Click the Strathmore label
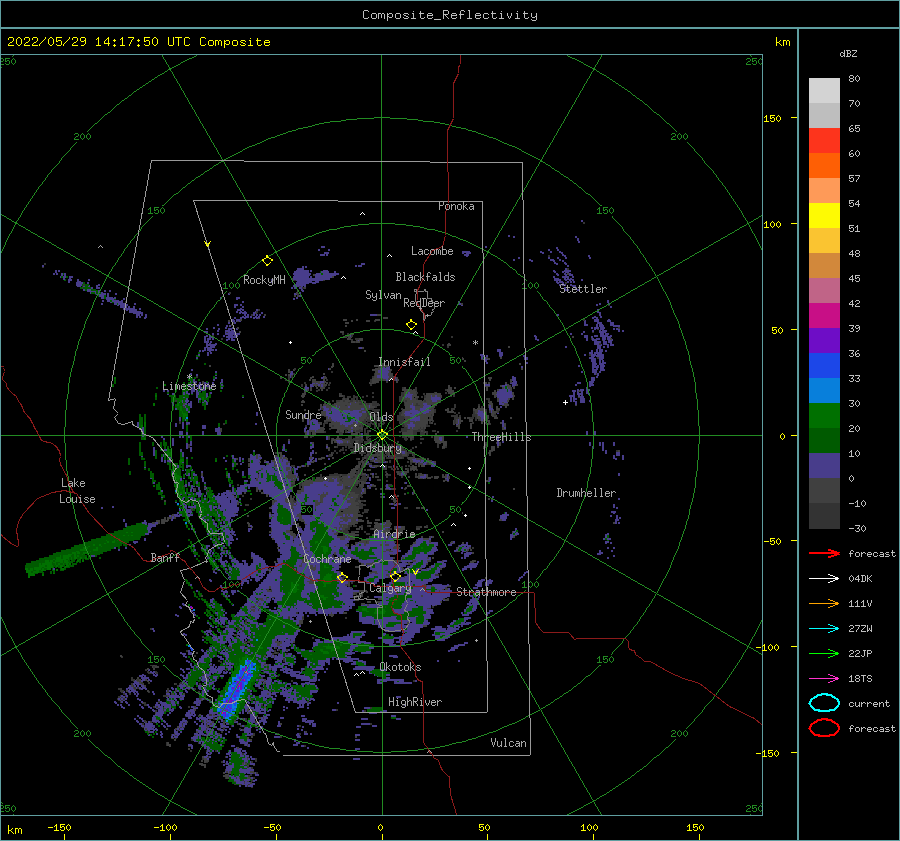This screenshot has height=841, width=900. (x=486, y=592)
